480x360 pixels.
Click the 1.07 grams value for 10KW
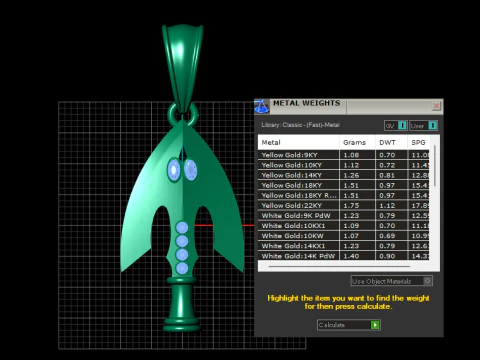[x=351, y=236]
